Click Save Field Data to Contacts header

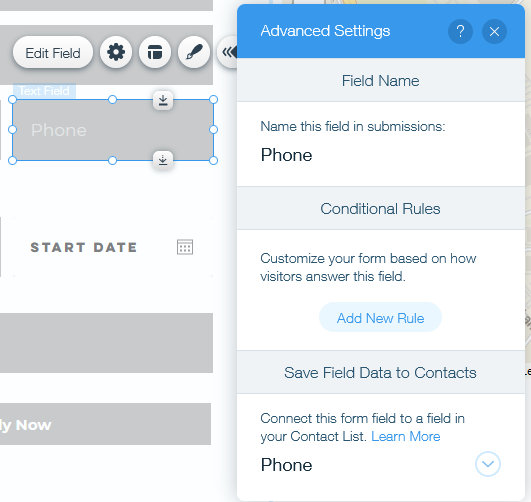pyautogui.click(x=381, y=373)
